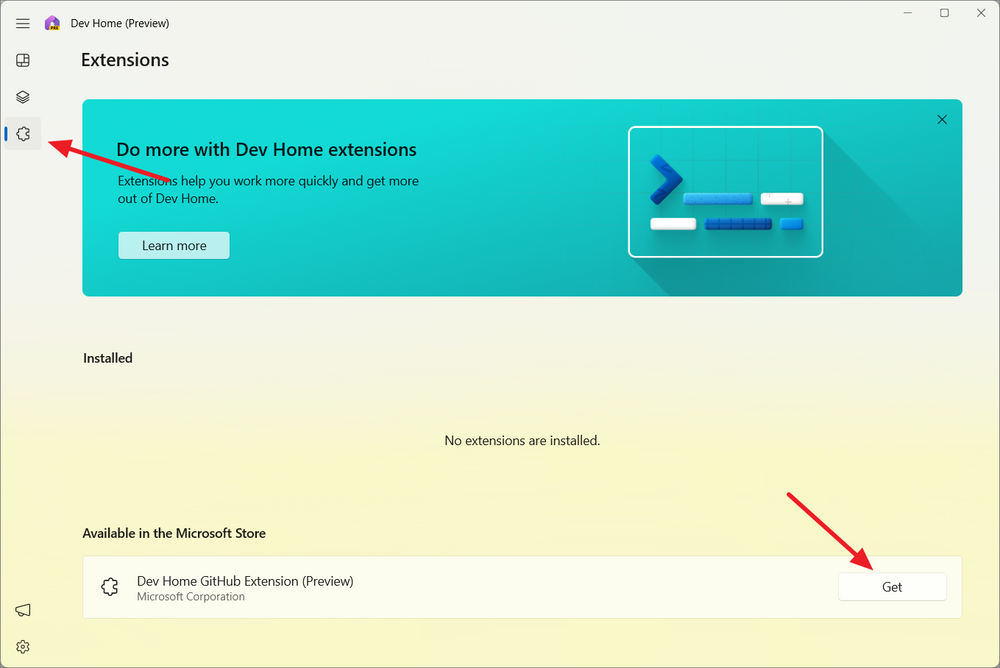Click the Installed section heading
Screen dimensions: 1000x668
click(x=107, y=357)
